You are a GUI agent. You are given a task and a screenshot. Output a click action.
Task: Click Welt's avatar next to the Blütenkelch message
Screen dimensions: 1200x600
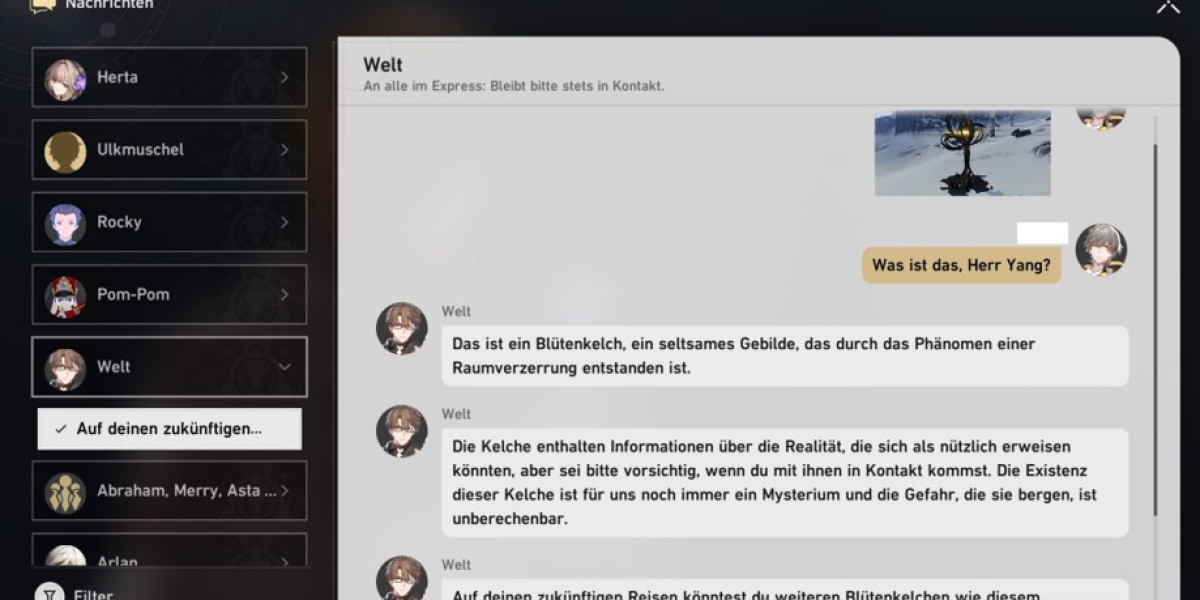click(x=402, y=329)
